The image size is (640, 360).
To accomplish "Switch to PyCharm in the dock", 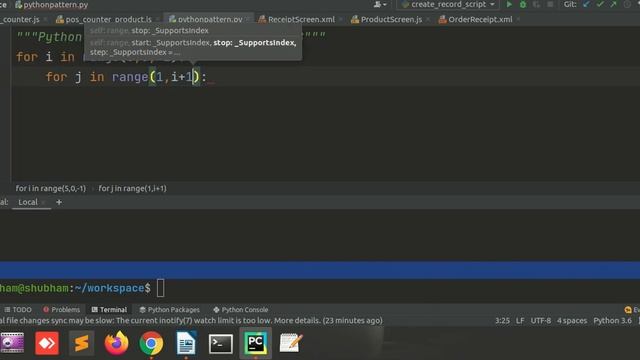I will (x=256, y=343).
